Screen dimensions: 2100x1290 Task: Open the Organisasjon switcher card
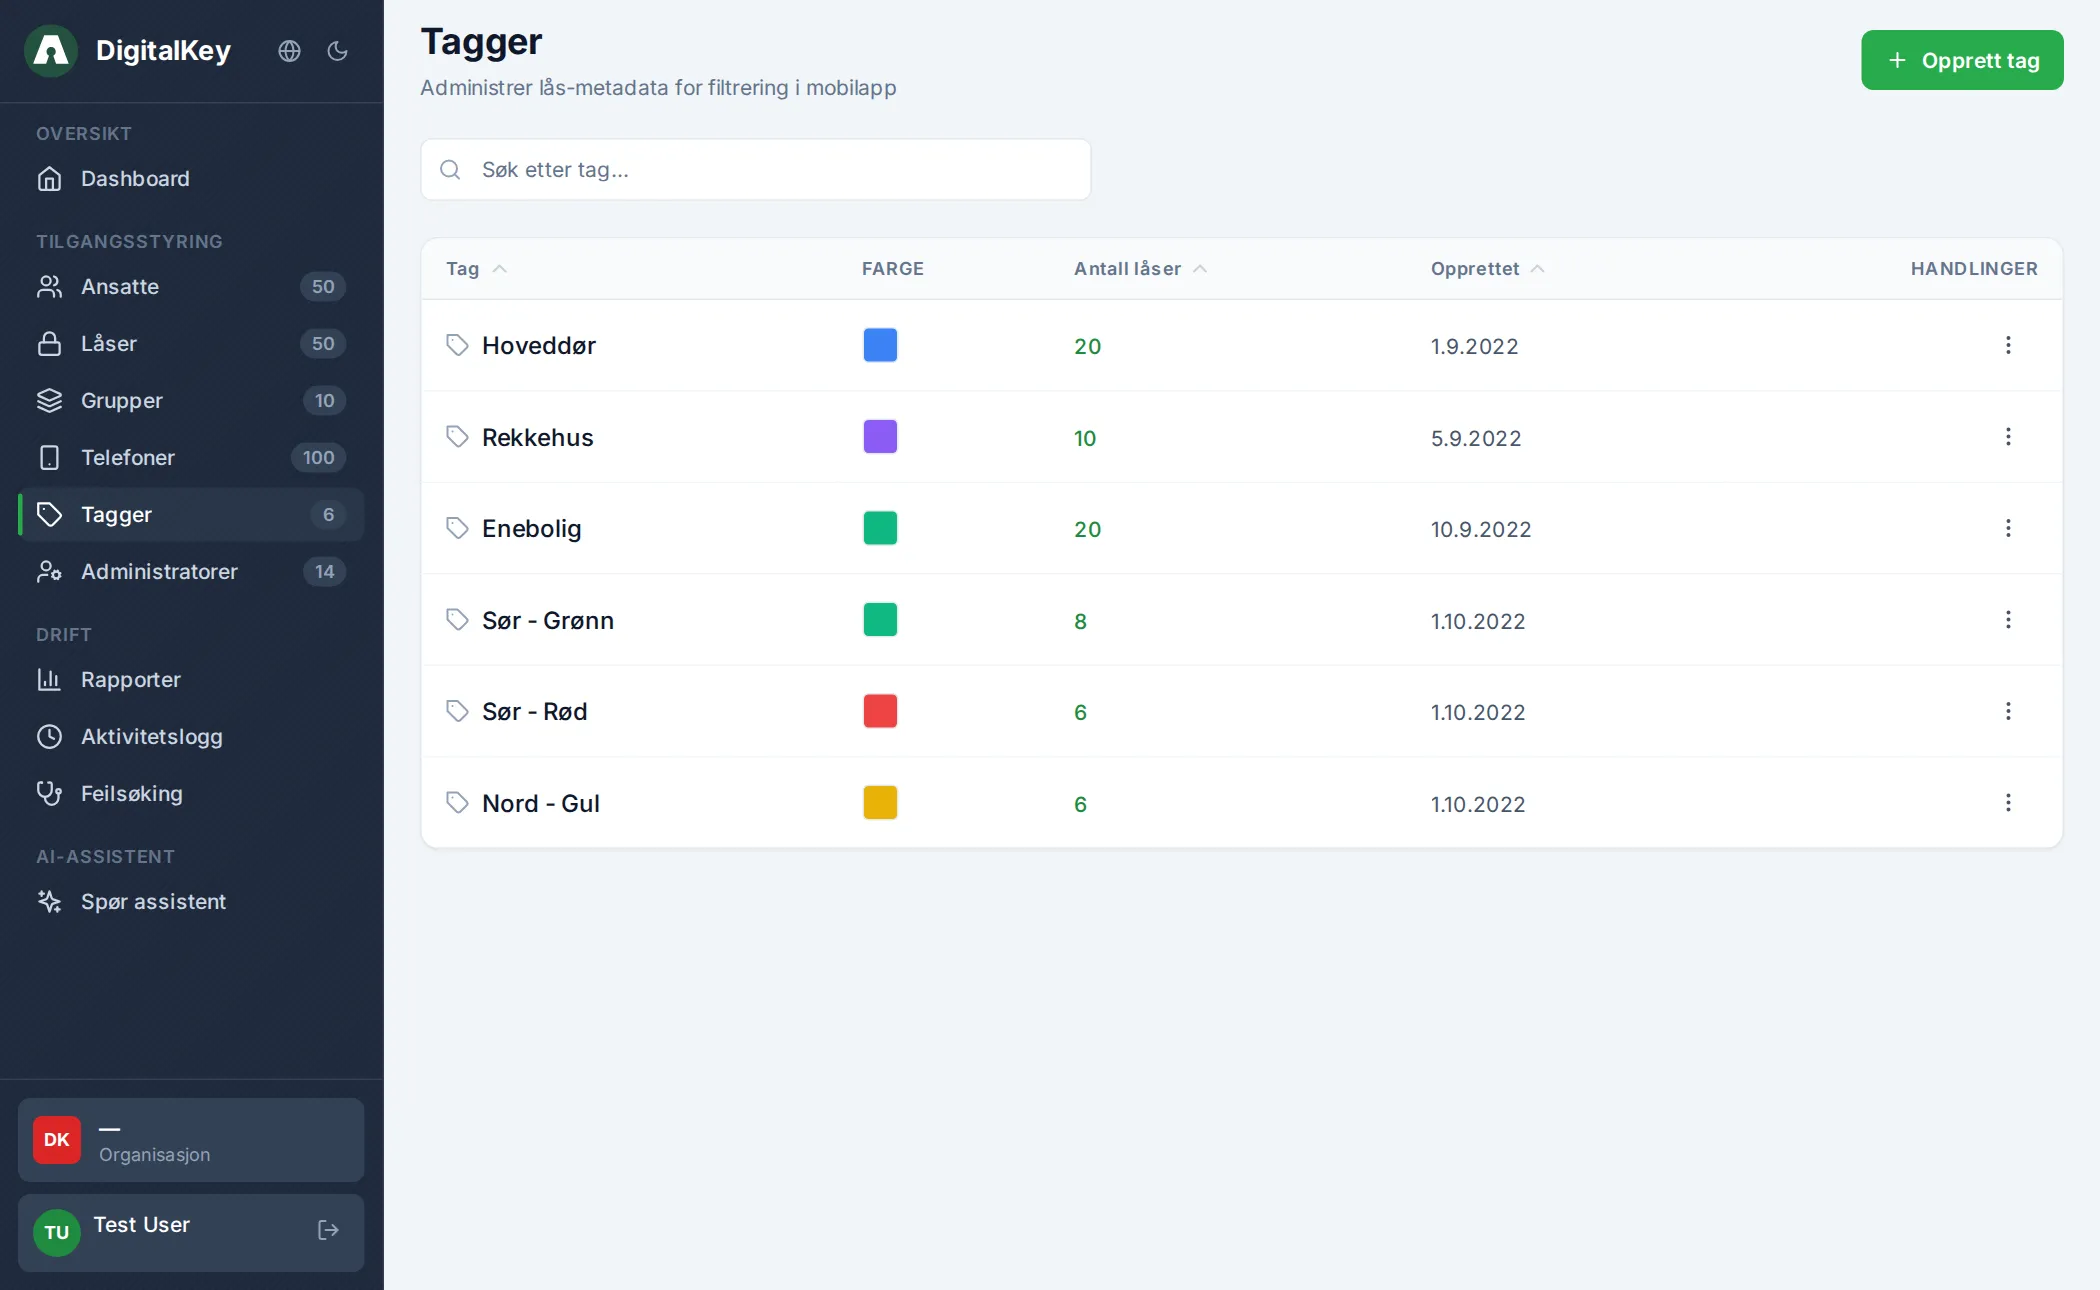pos(191,1141)
